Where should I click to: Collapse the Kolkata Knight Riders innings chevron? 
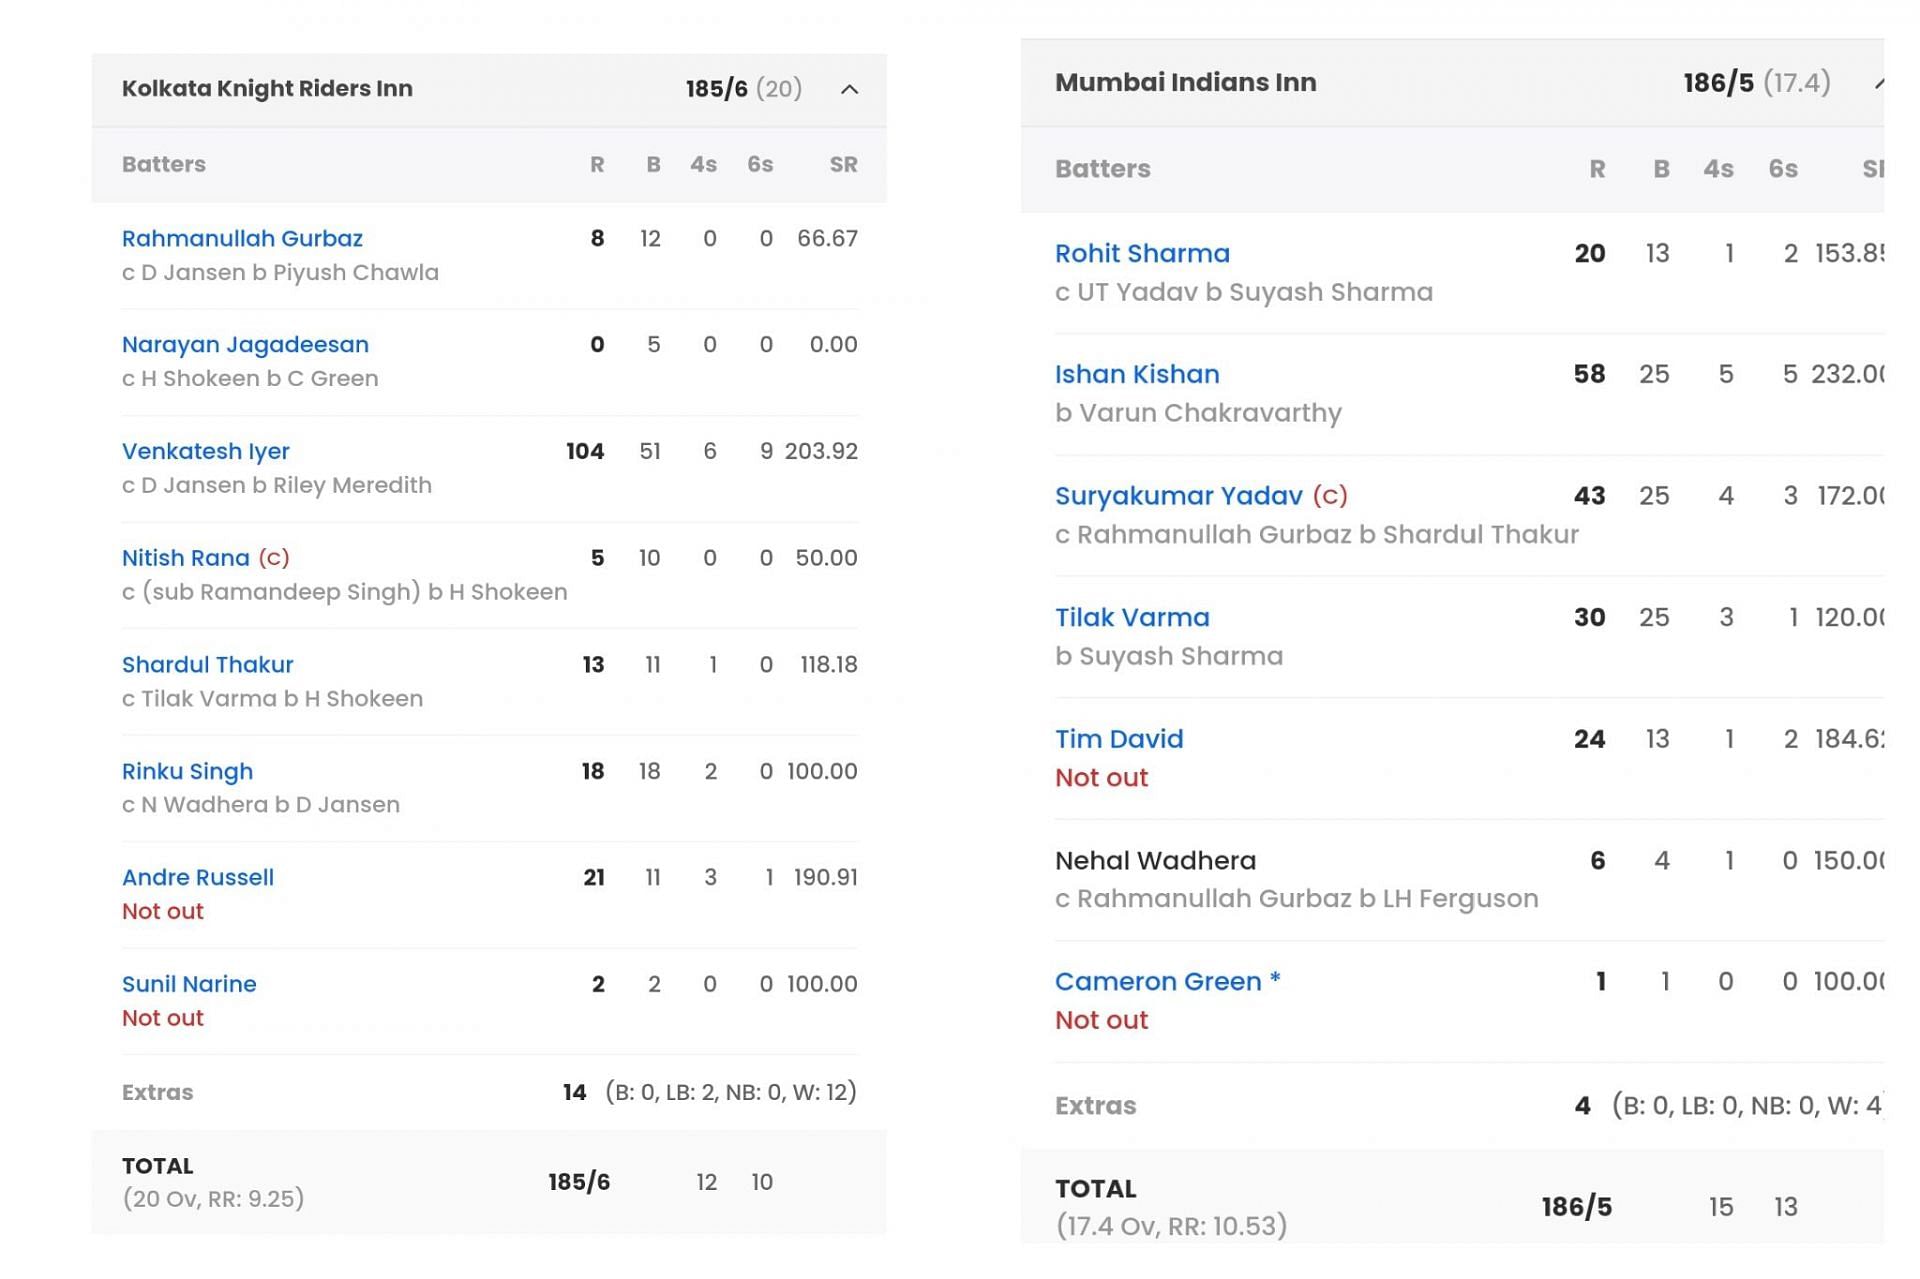point(849,89)
